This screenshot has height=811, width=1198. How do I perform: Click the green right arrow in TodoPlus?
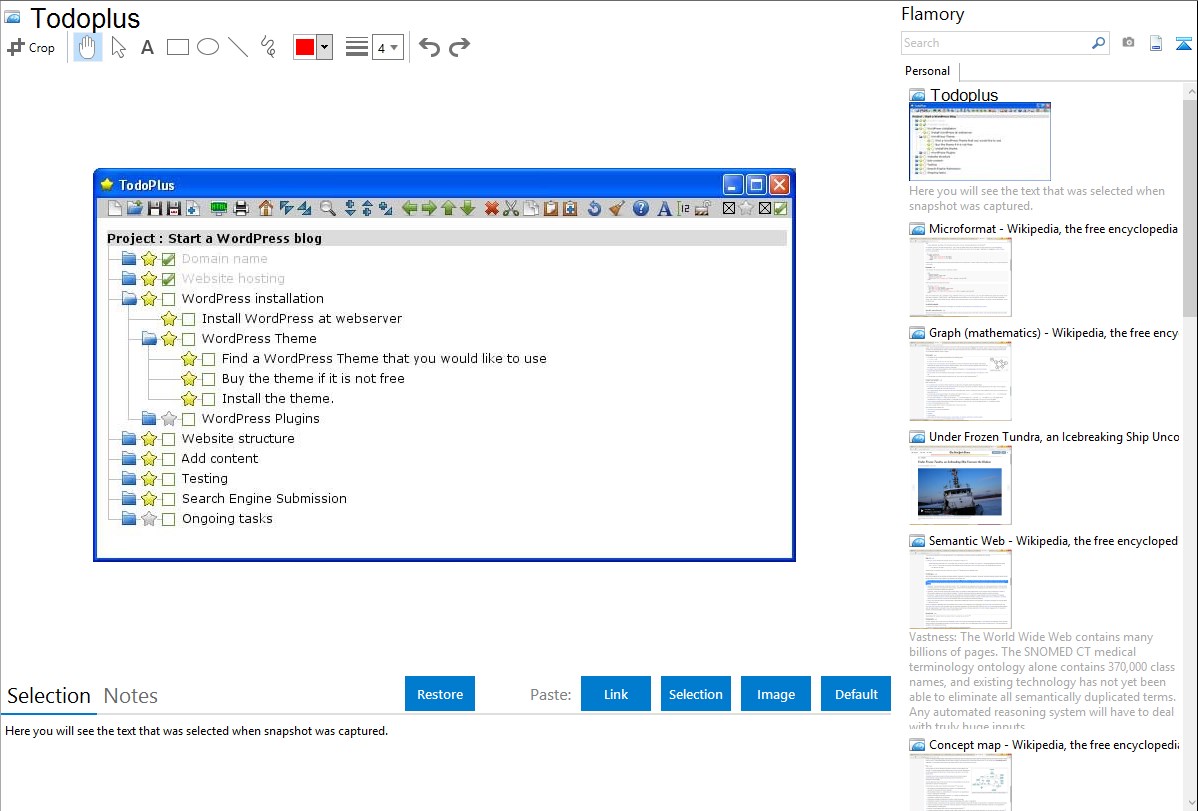tap(429, 208)
